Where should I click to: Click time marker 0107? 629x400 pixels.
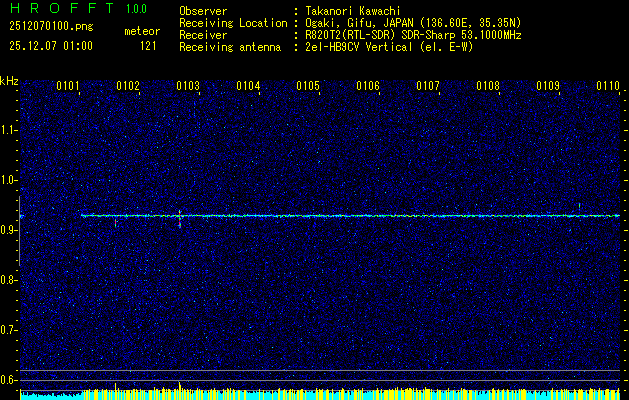click(x=428, y=85)
